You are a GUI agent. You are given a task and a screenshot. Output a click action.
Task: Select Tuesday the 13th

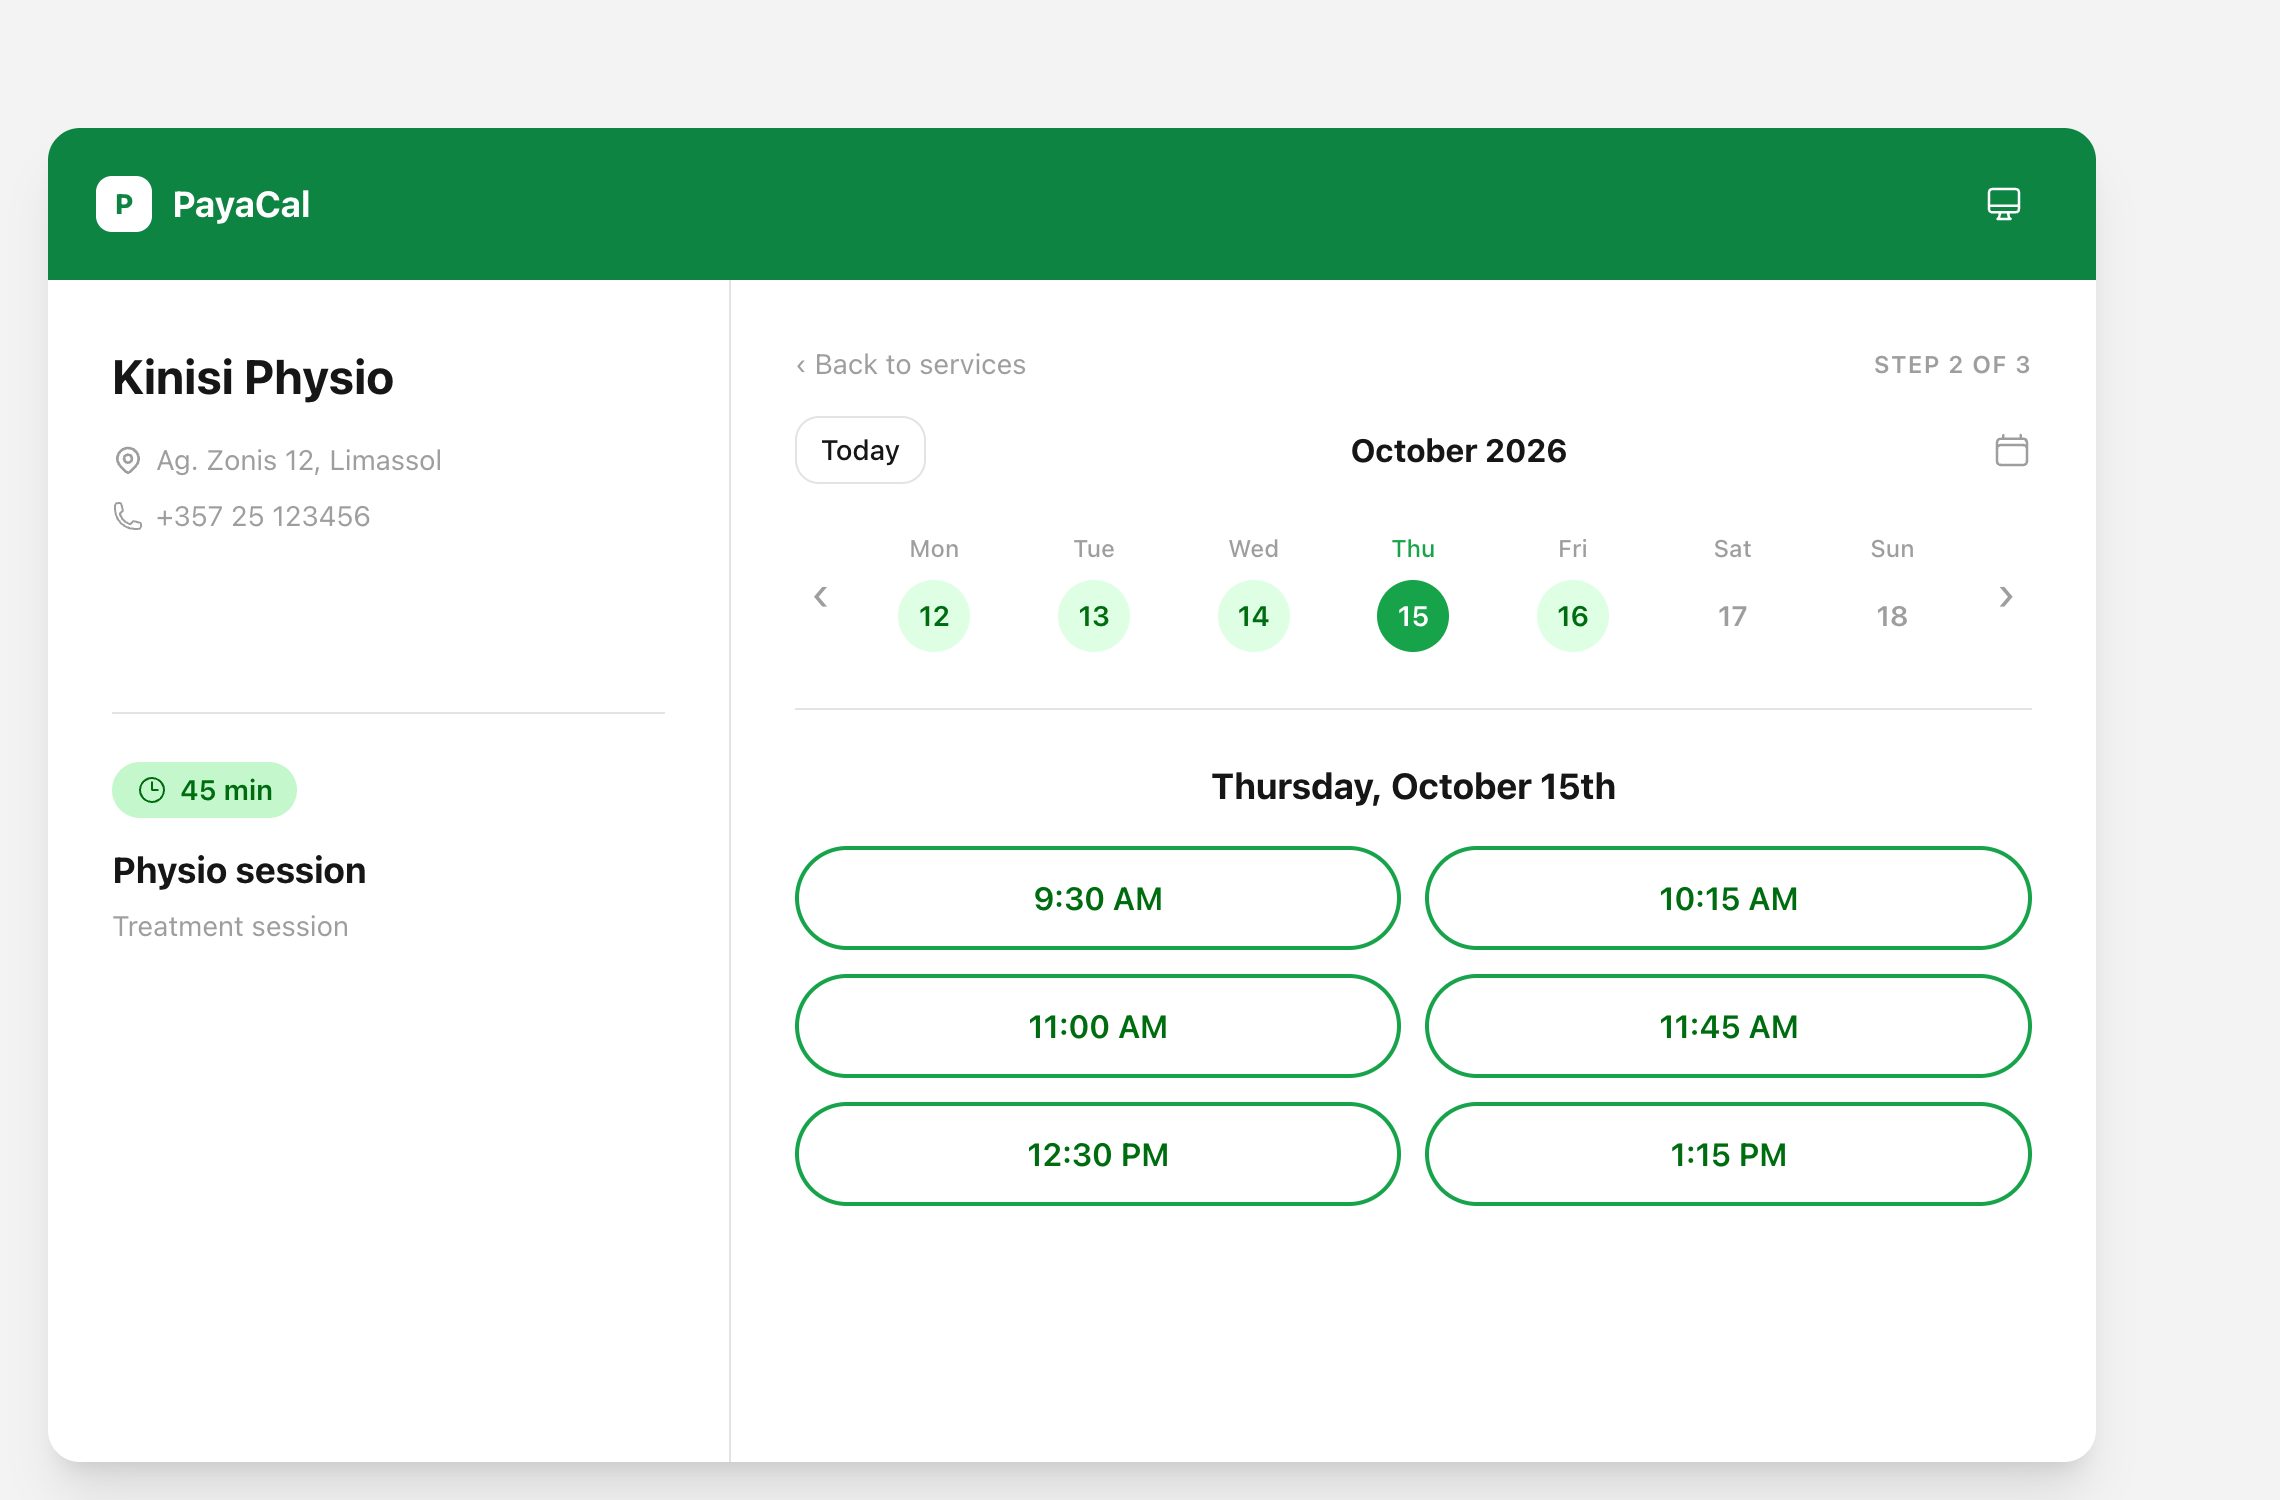[x=1094, y=616]
